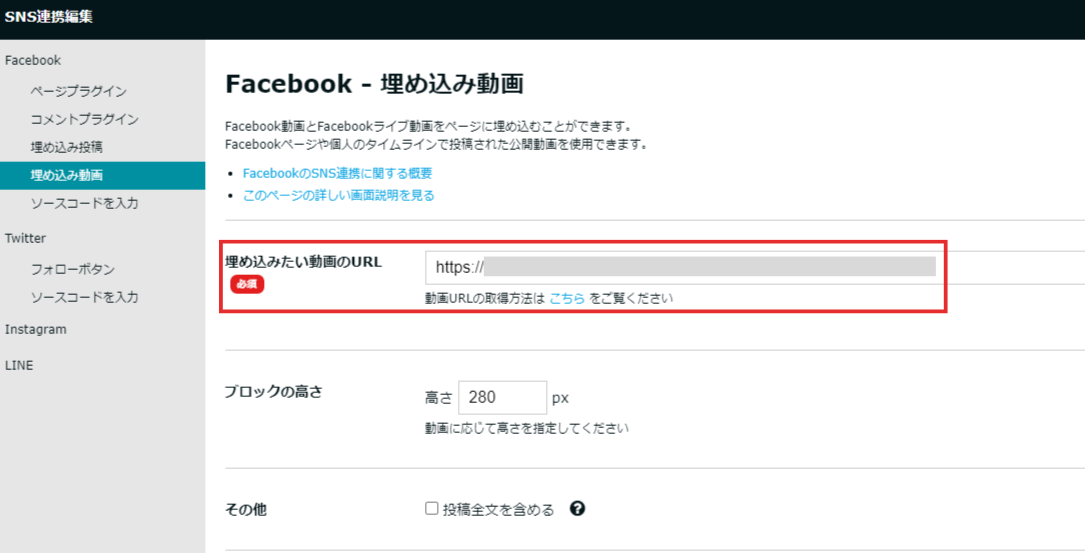The height and width of the screenshot is (553, 1085).
Task: Select コメントプラグイン in the sidebar
Action: pyautogui.click(x=84, y=119)
